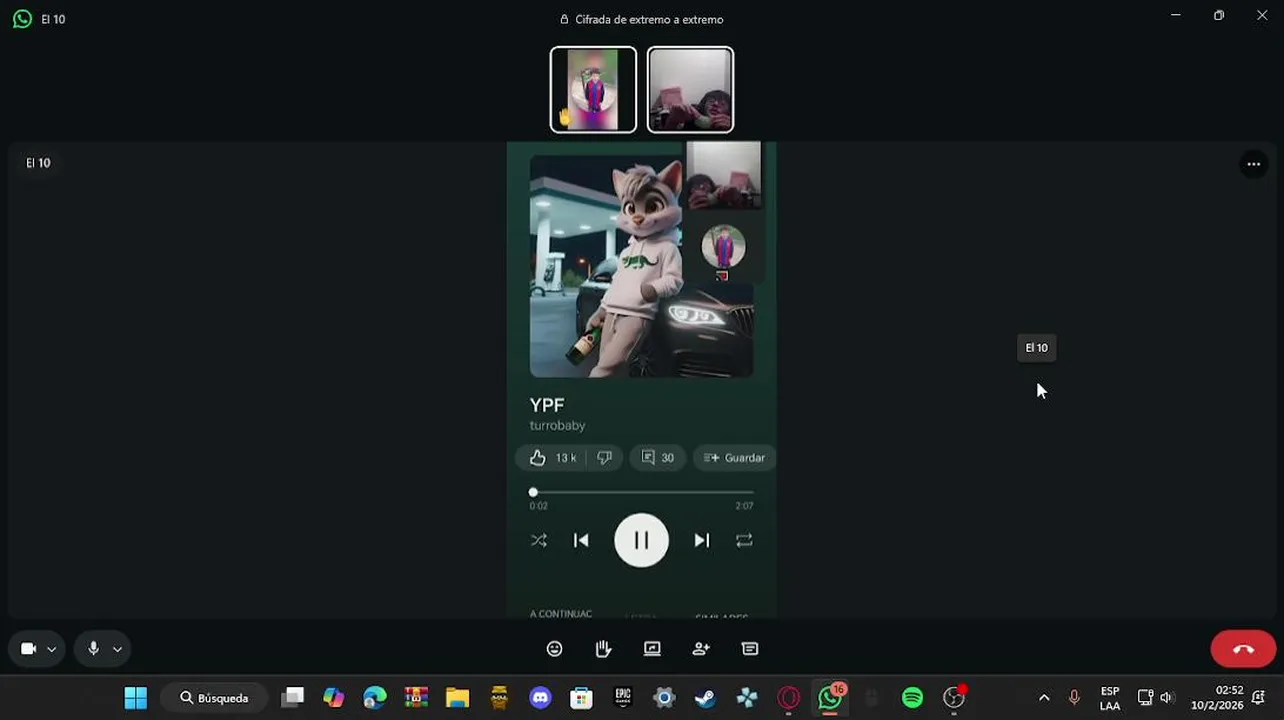Open WinRAR from taskbar

click(416, 698)
